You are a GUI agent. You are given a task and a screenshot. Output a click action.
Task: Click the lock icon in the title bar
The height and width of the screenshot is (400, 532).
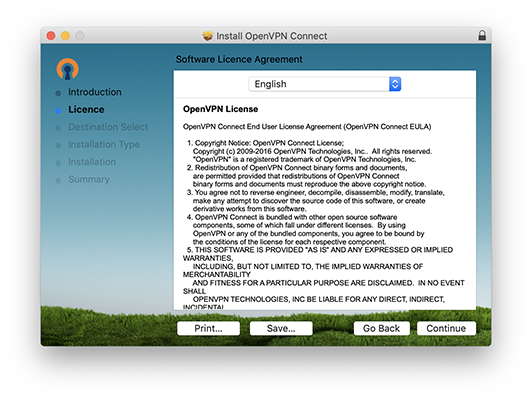click(x=482, y=36)
